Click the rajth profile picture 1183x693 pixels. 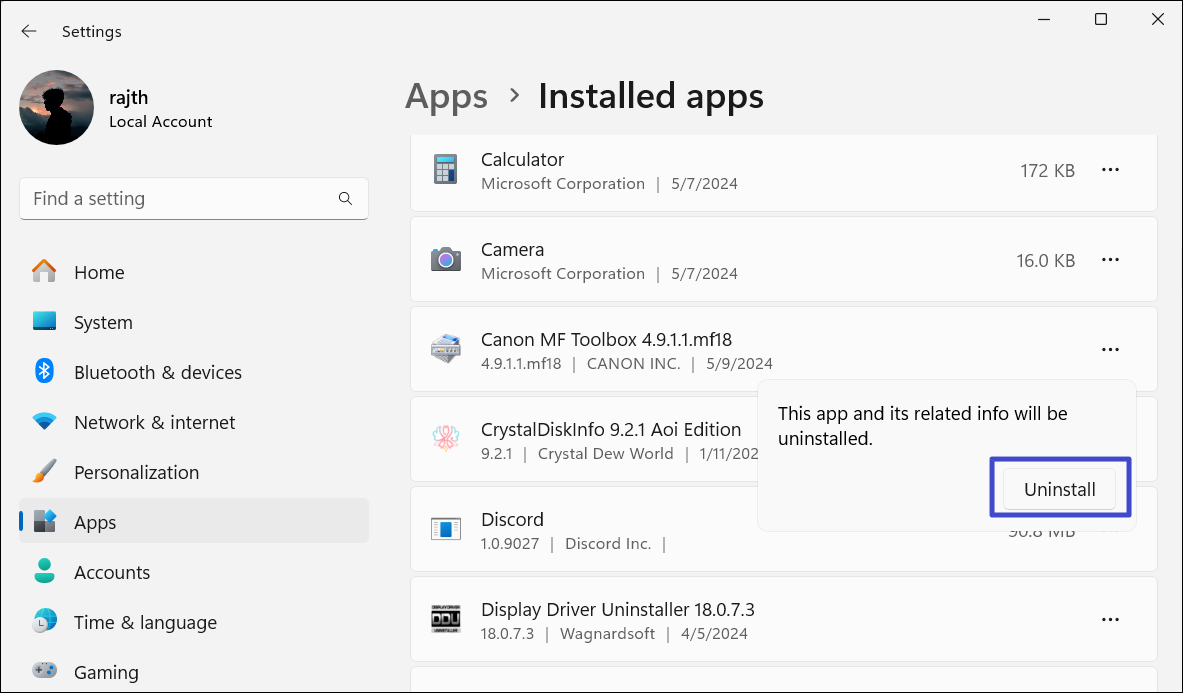point(57,108)
